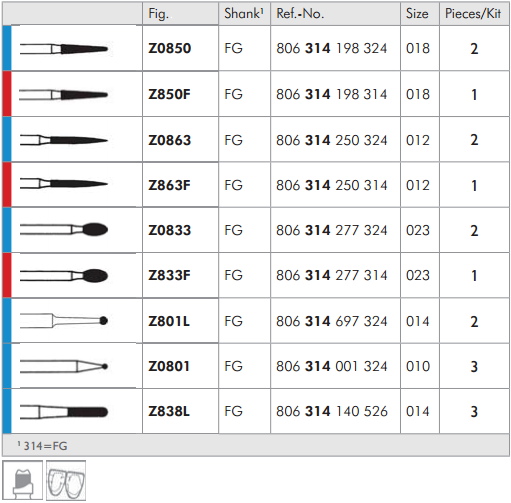
Task: Click the Z850F bur illustration
Action: pos(64,95)
